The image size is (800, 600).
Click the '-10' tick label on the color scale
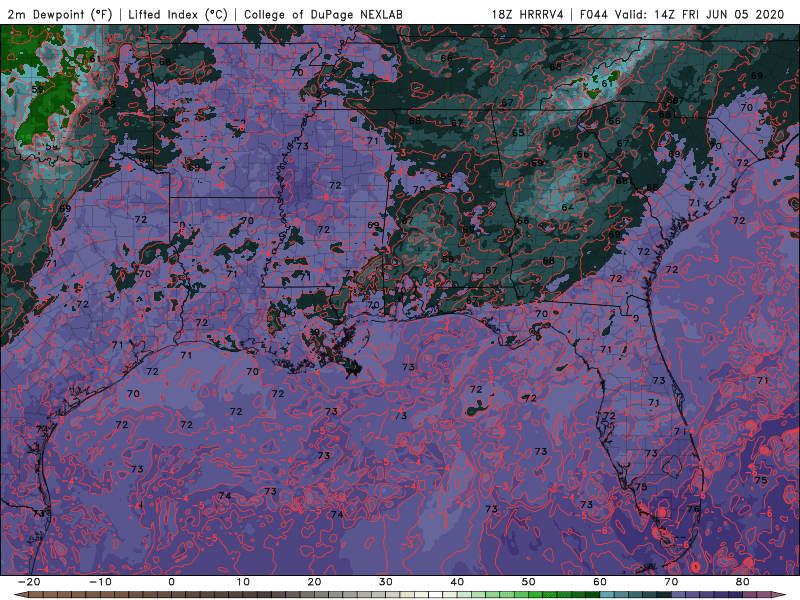[100, 582]
